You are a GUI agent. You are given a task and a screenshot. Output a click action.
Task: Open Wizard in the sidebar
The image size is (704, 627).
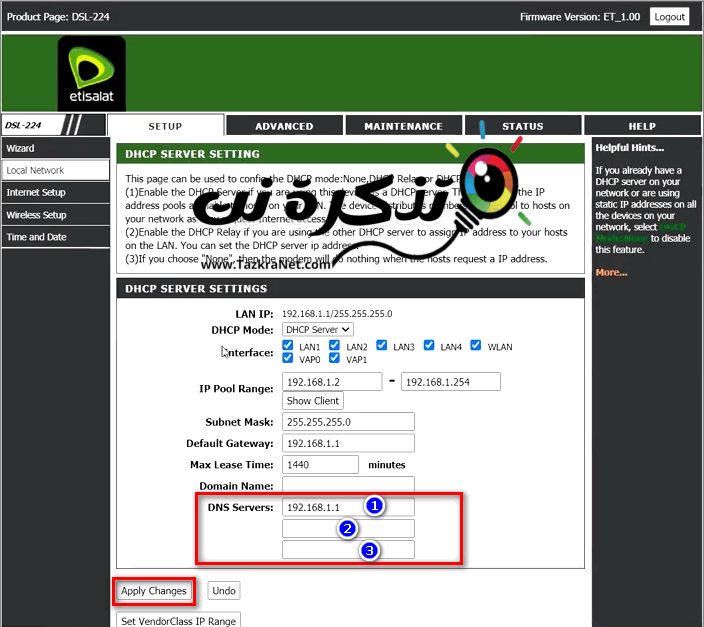click(x=56, y=148)
